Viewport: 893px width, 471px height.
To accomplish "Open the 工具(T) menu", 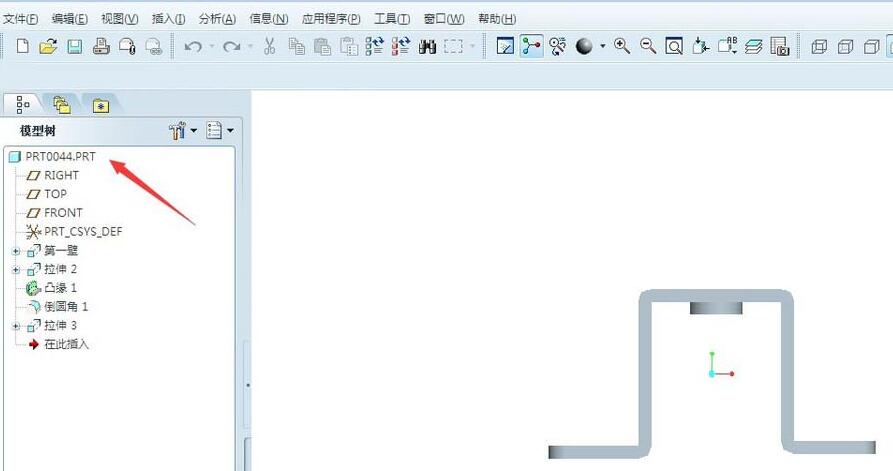I will click(392, 19).
